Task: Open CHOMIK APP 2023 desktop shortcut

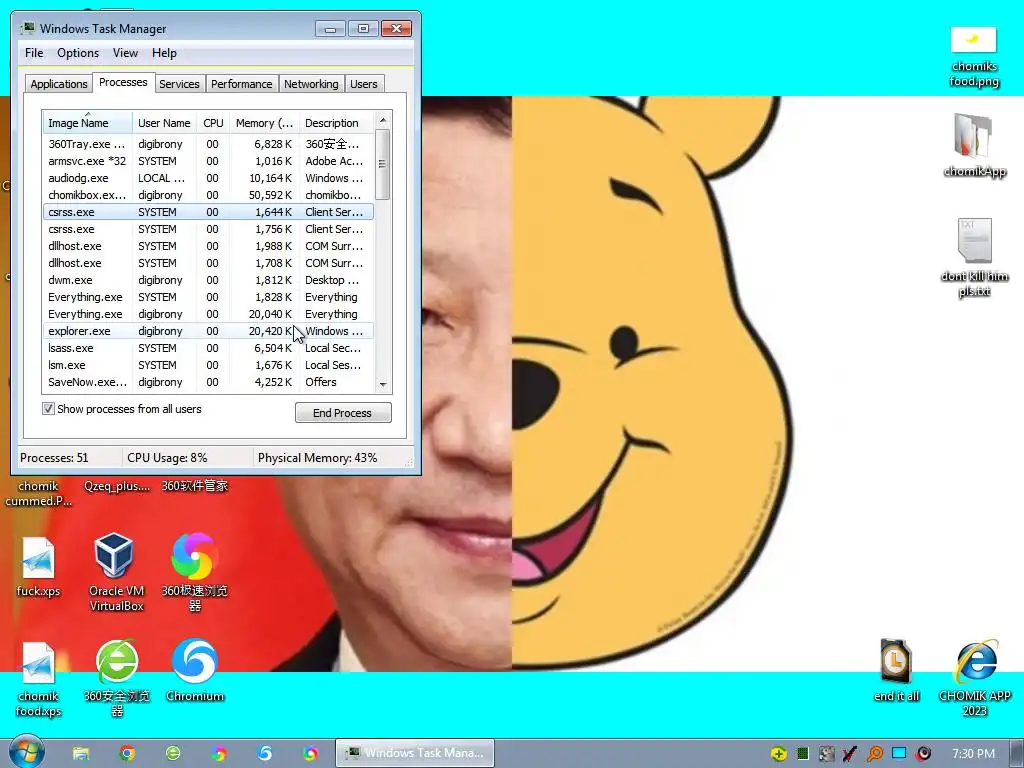Action: (x=974, y=678)
